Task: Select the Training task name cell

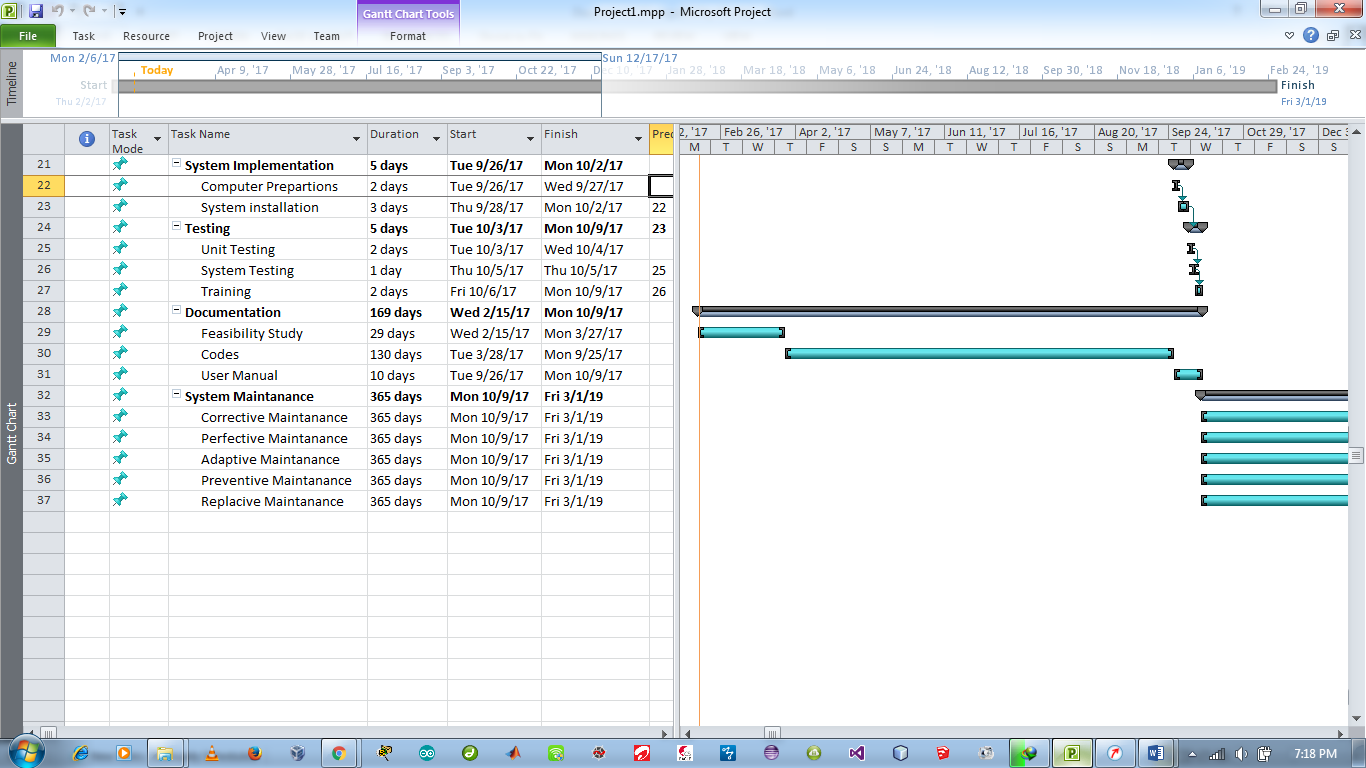Action: [x=226, y=291]
